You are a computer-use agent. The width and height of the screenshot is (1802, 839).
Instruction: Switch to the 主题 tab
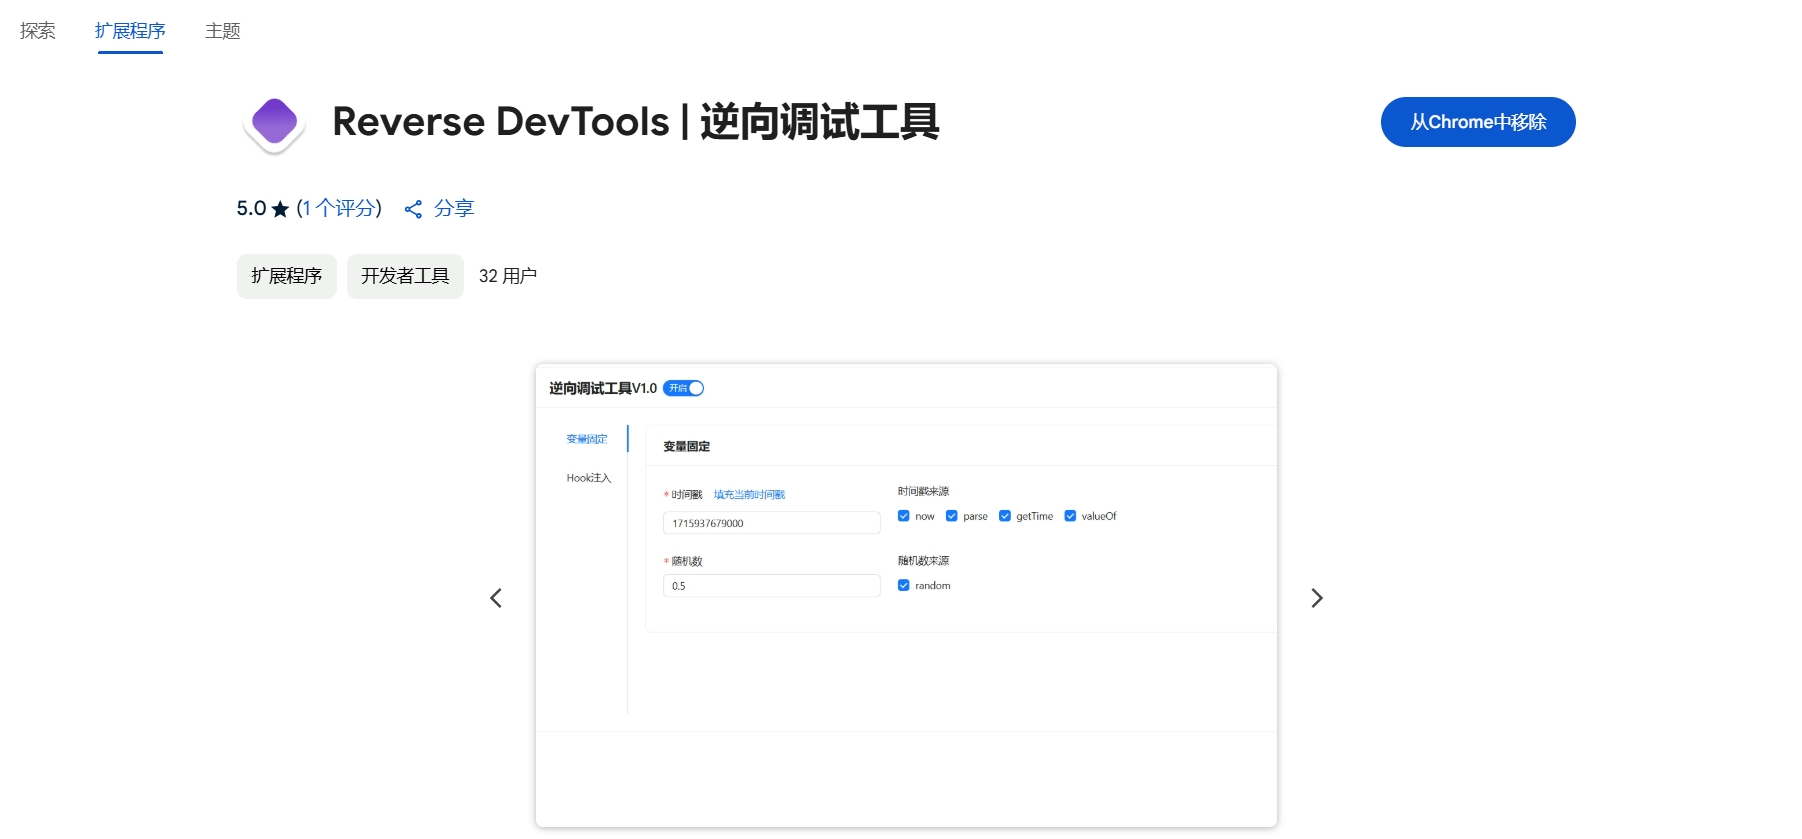[222, 31]
